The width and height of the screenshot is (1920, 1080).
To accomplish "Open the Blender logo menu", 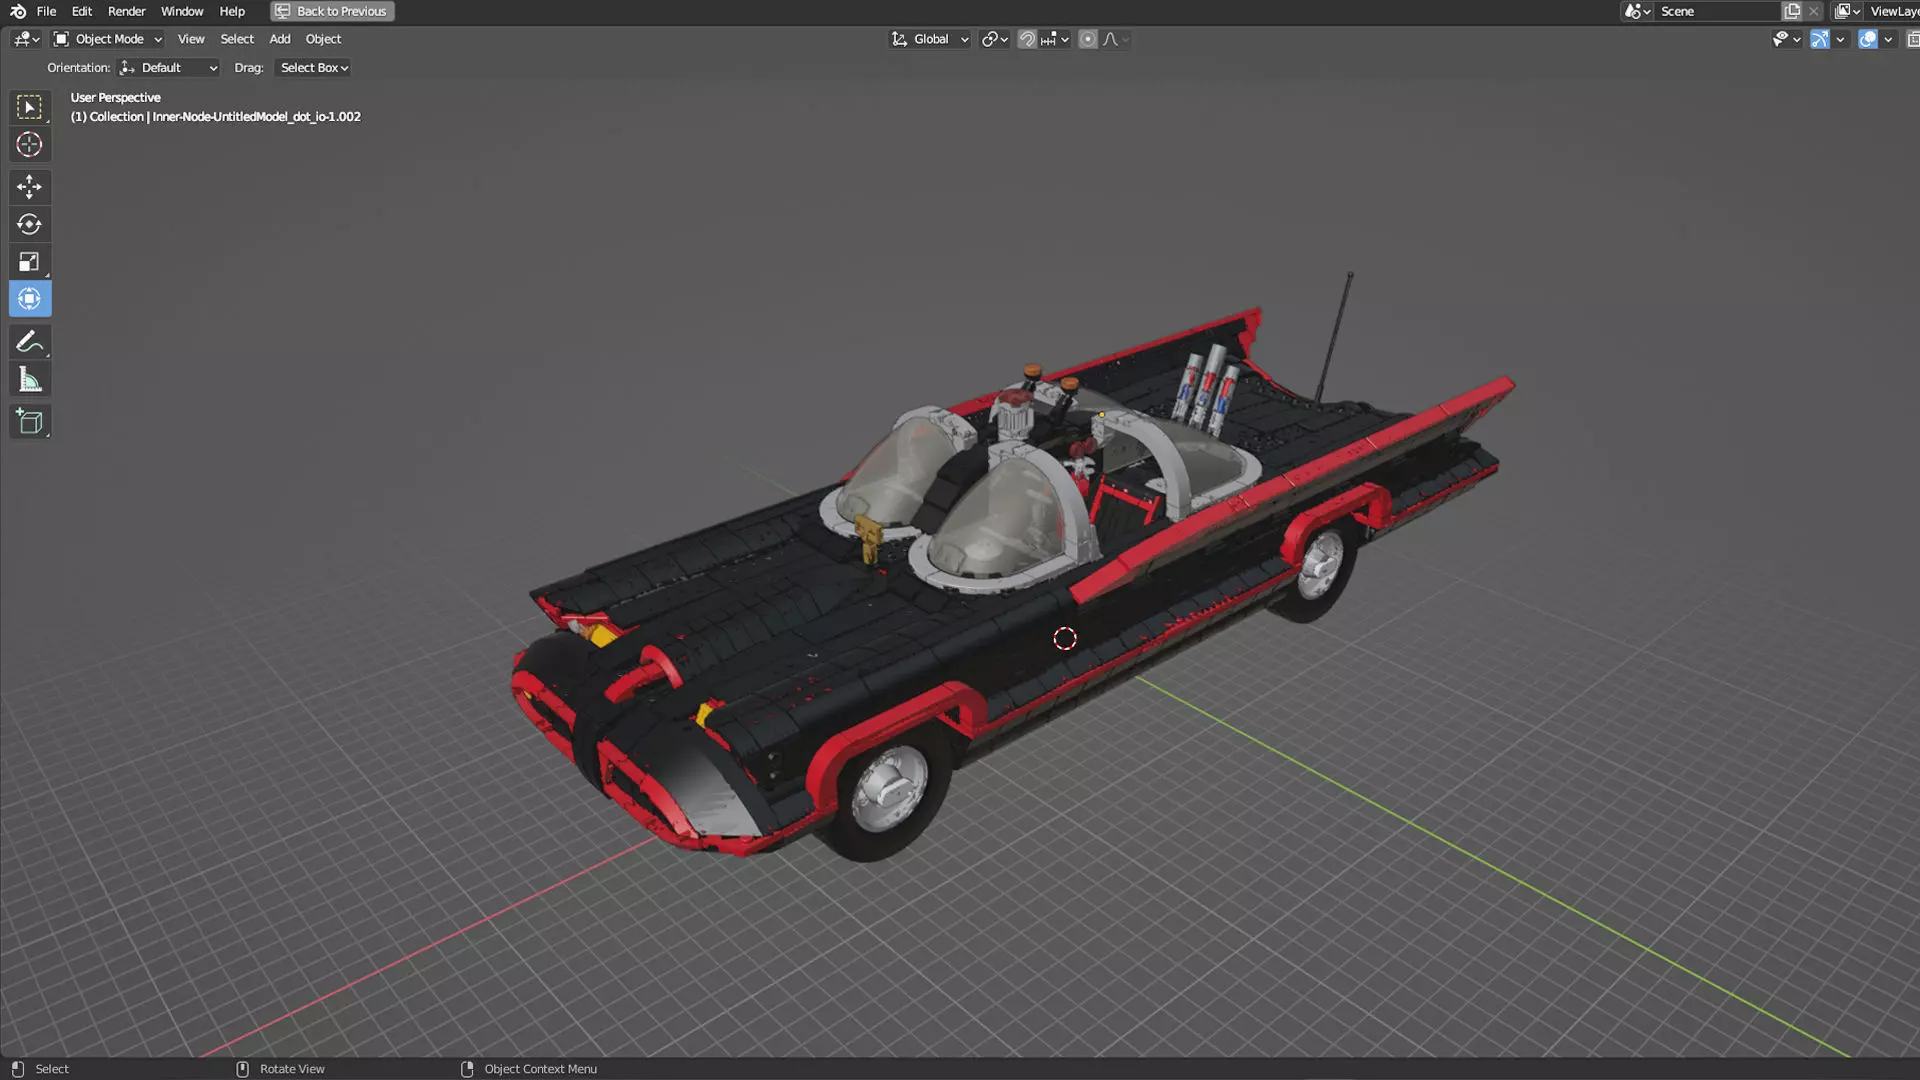I will pos(17,11).
